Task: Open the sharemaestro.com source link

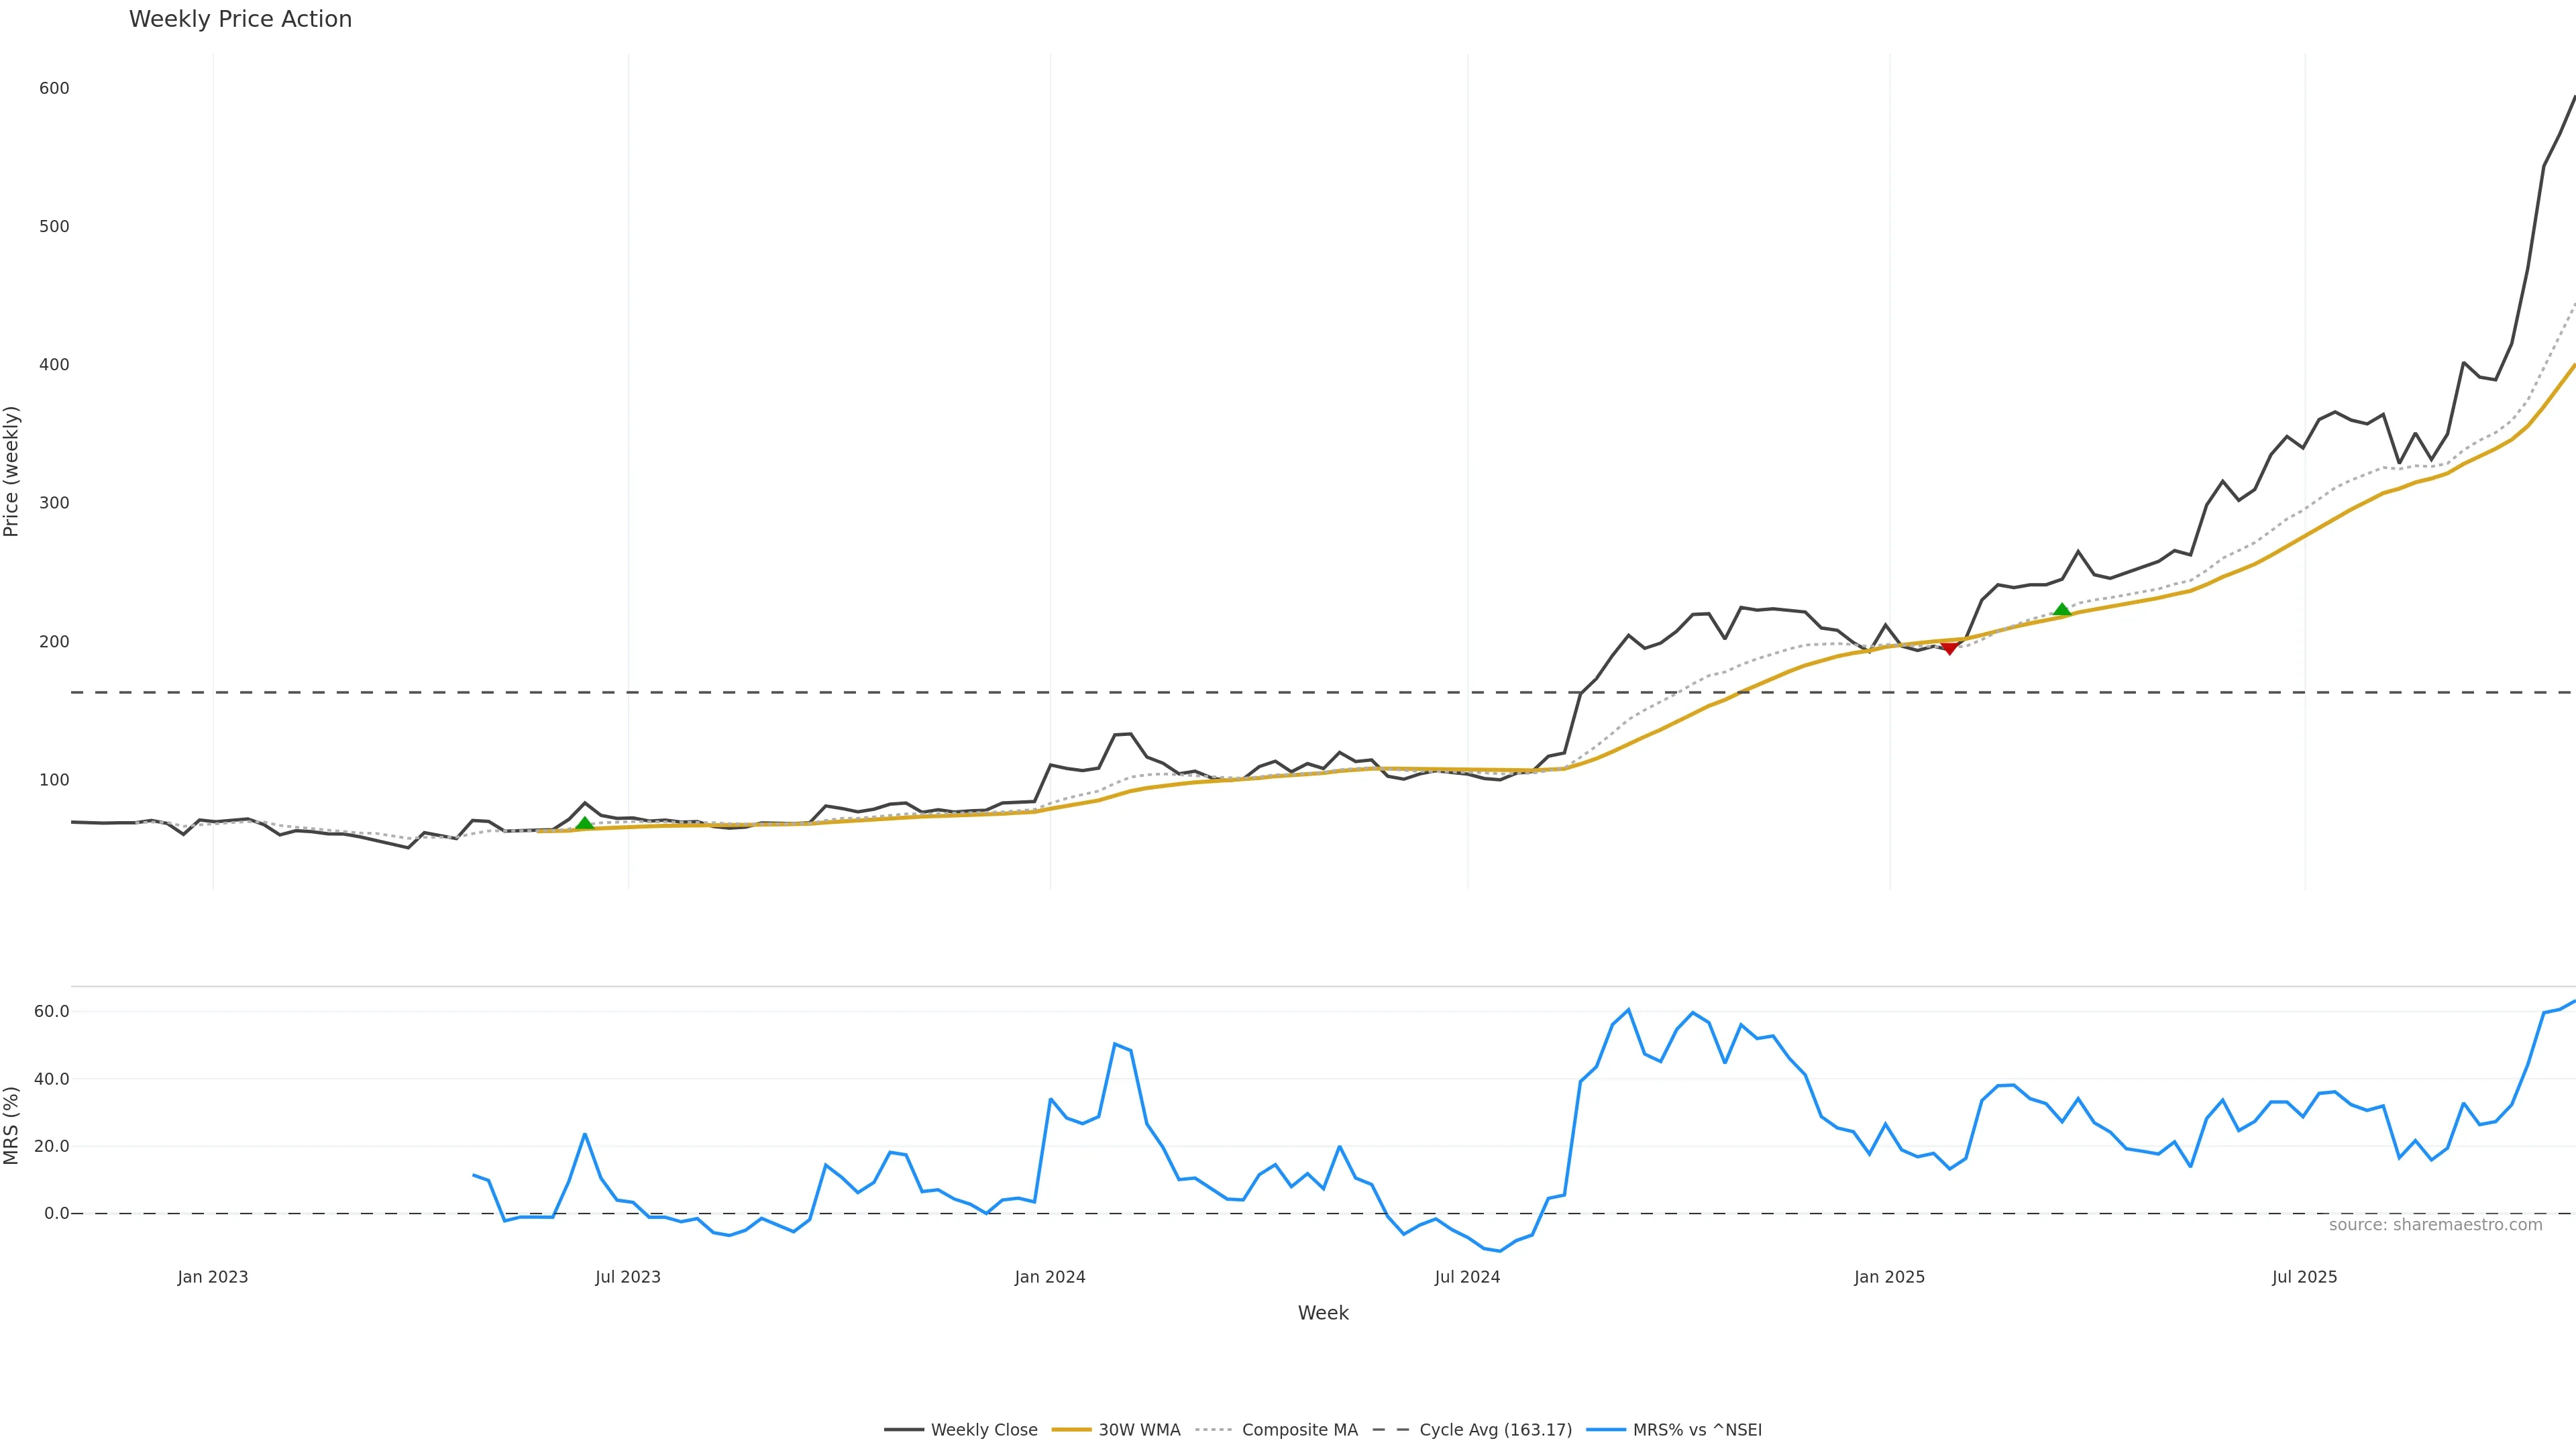Action: pos(2435,1225)
